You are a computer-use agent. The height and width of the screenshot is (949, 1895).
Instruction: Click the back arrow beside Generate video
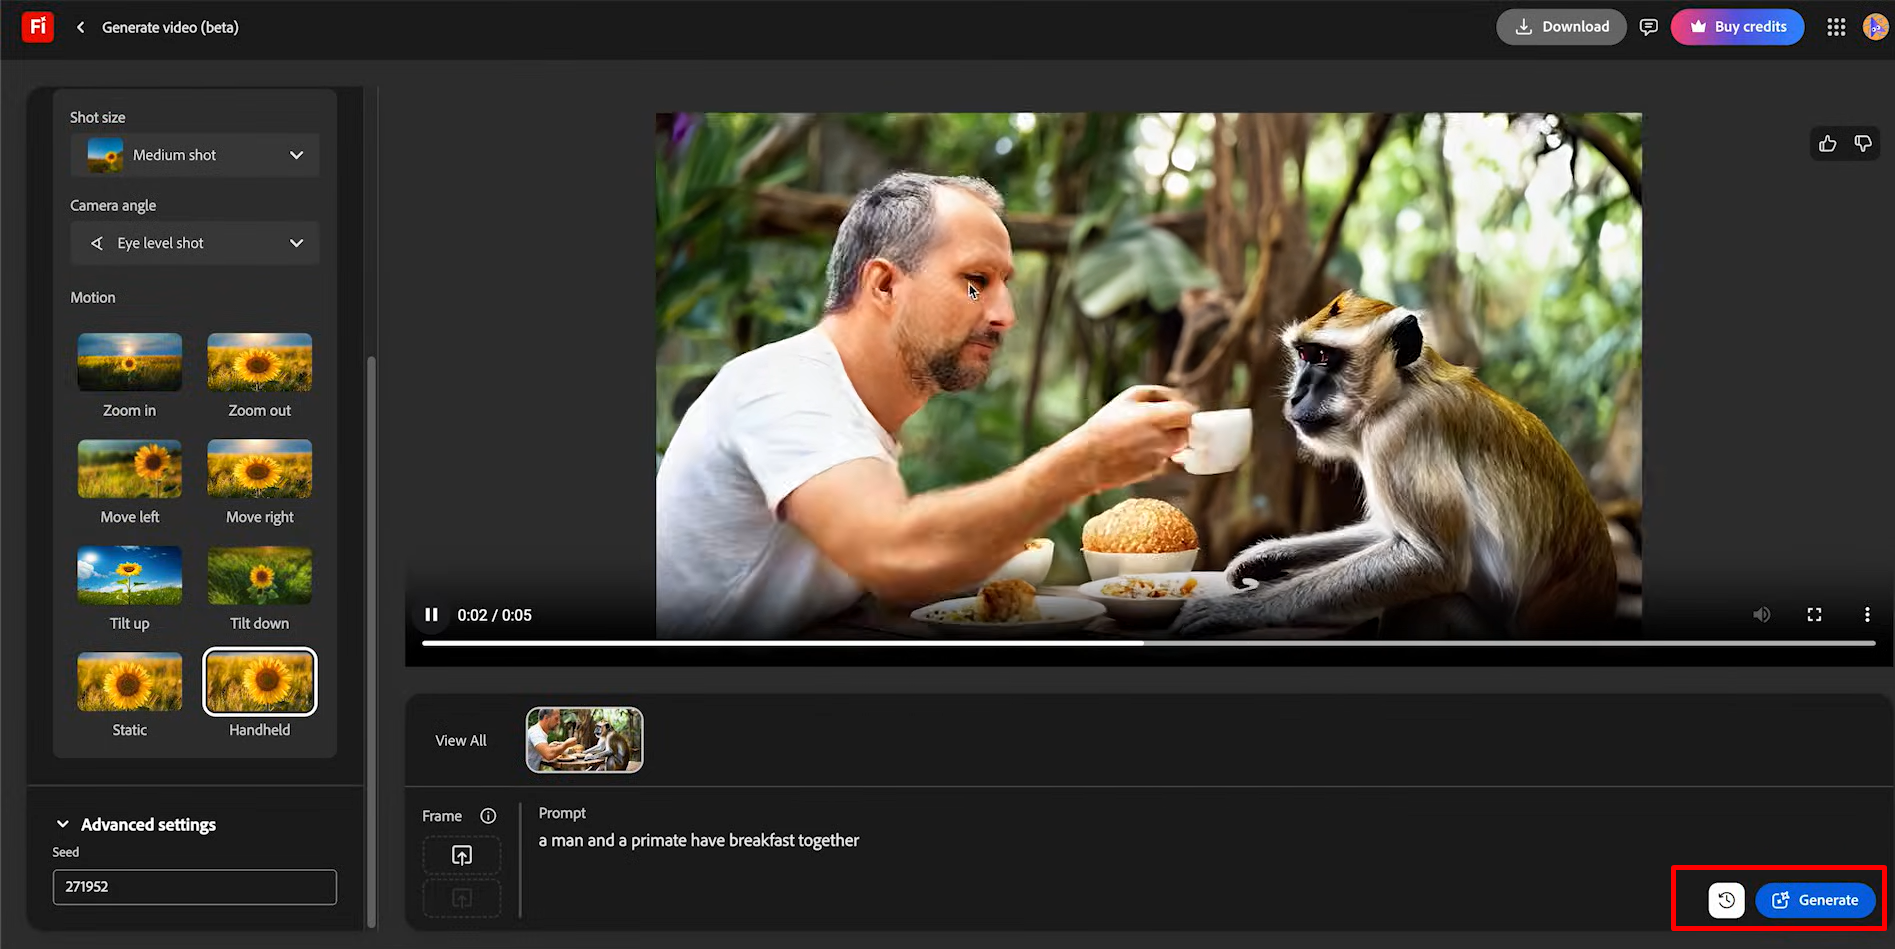pyautogui.click(x=80, y=27)
